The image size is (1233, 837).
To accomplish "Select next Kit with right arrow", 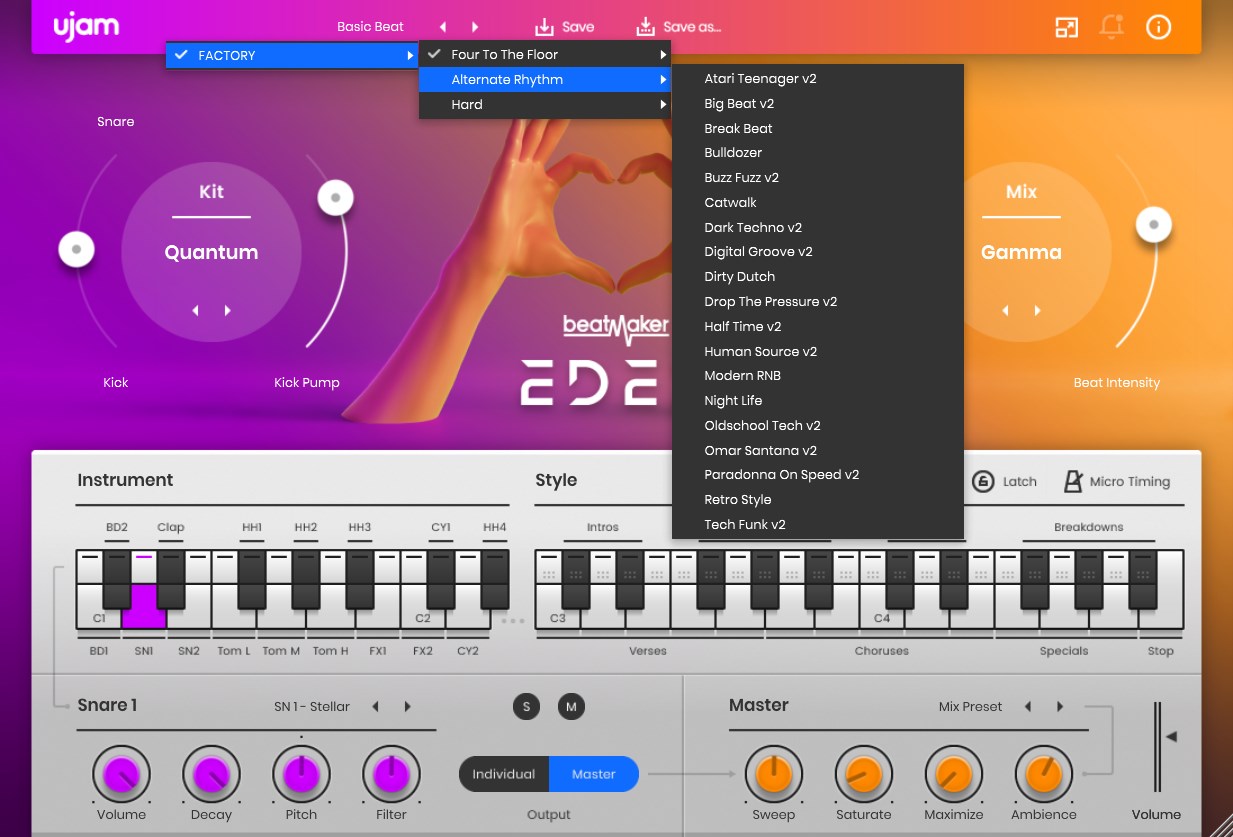I will (228, 311).
